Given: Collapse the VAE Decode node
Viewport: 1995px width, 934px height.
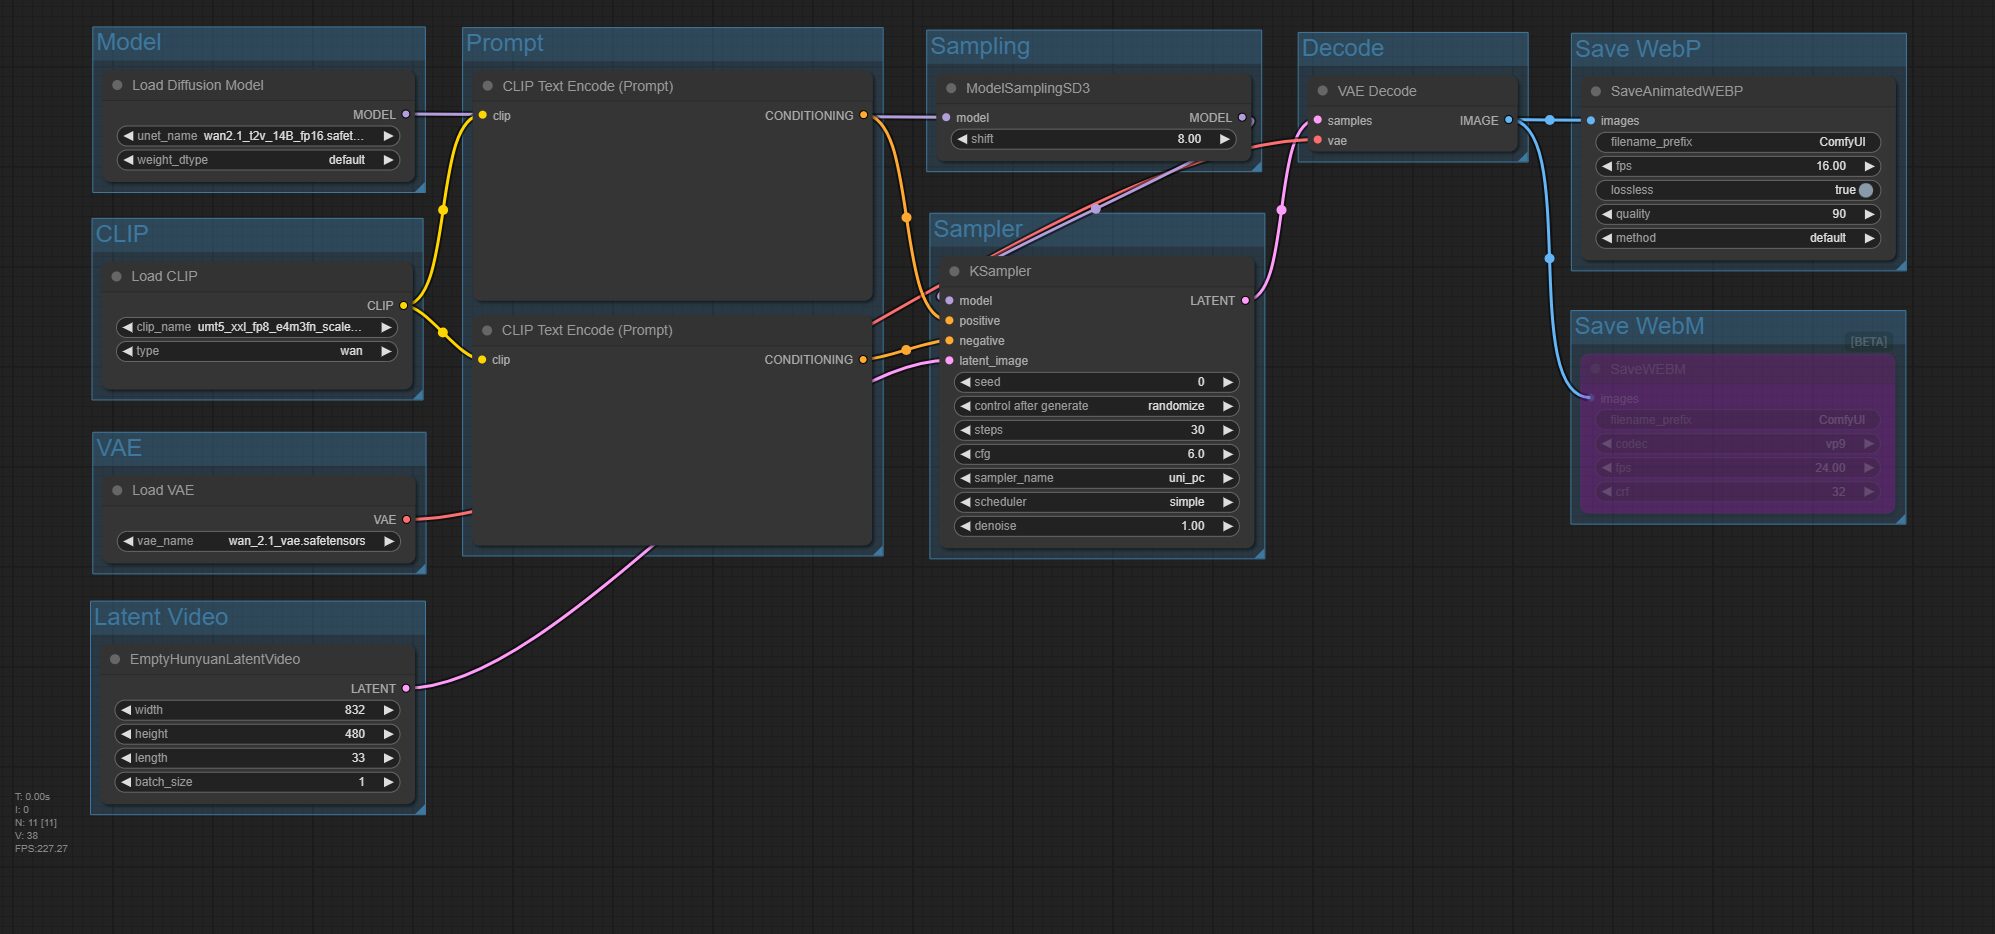Looking at the screenshot, I should point(1323,91).
